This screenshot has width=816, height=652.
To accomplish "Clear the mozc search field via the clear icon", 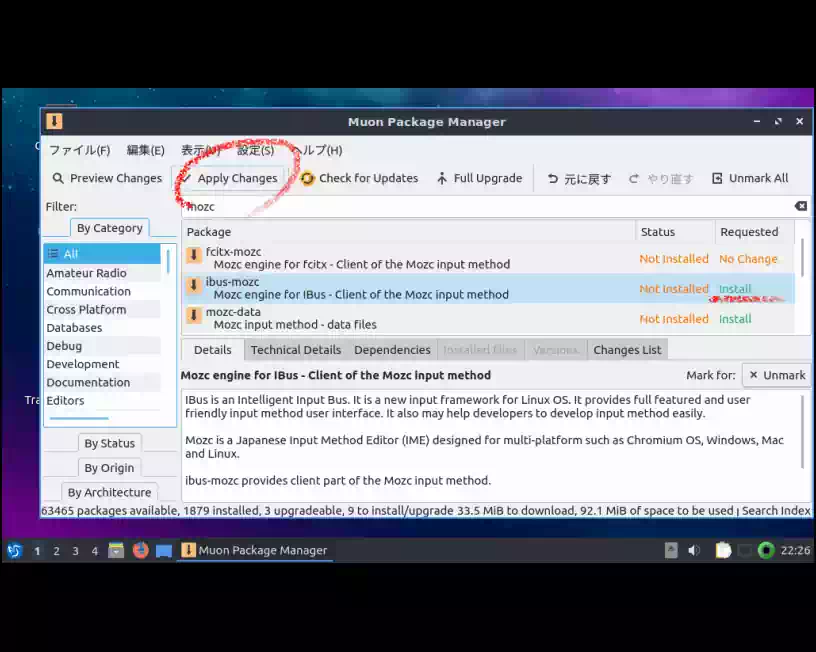I will point(801,207).
